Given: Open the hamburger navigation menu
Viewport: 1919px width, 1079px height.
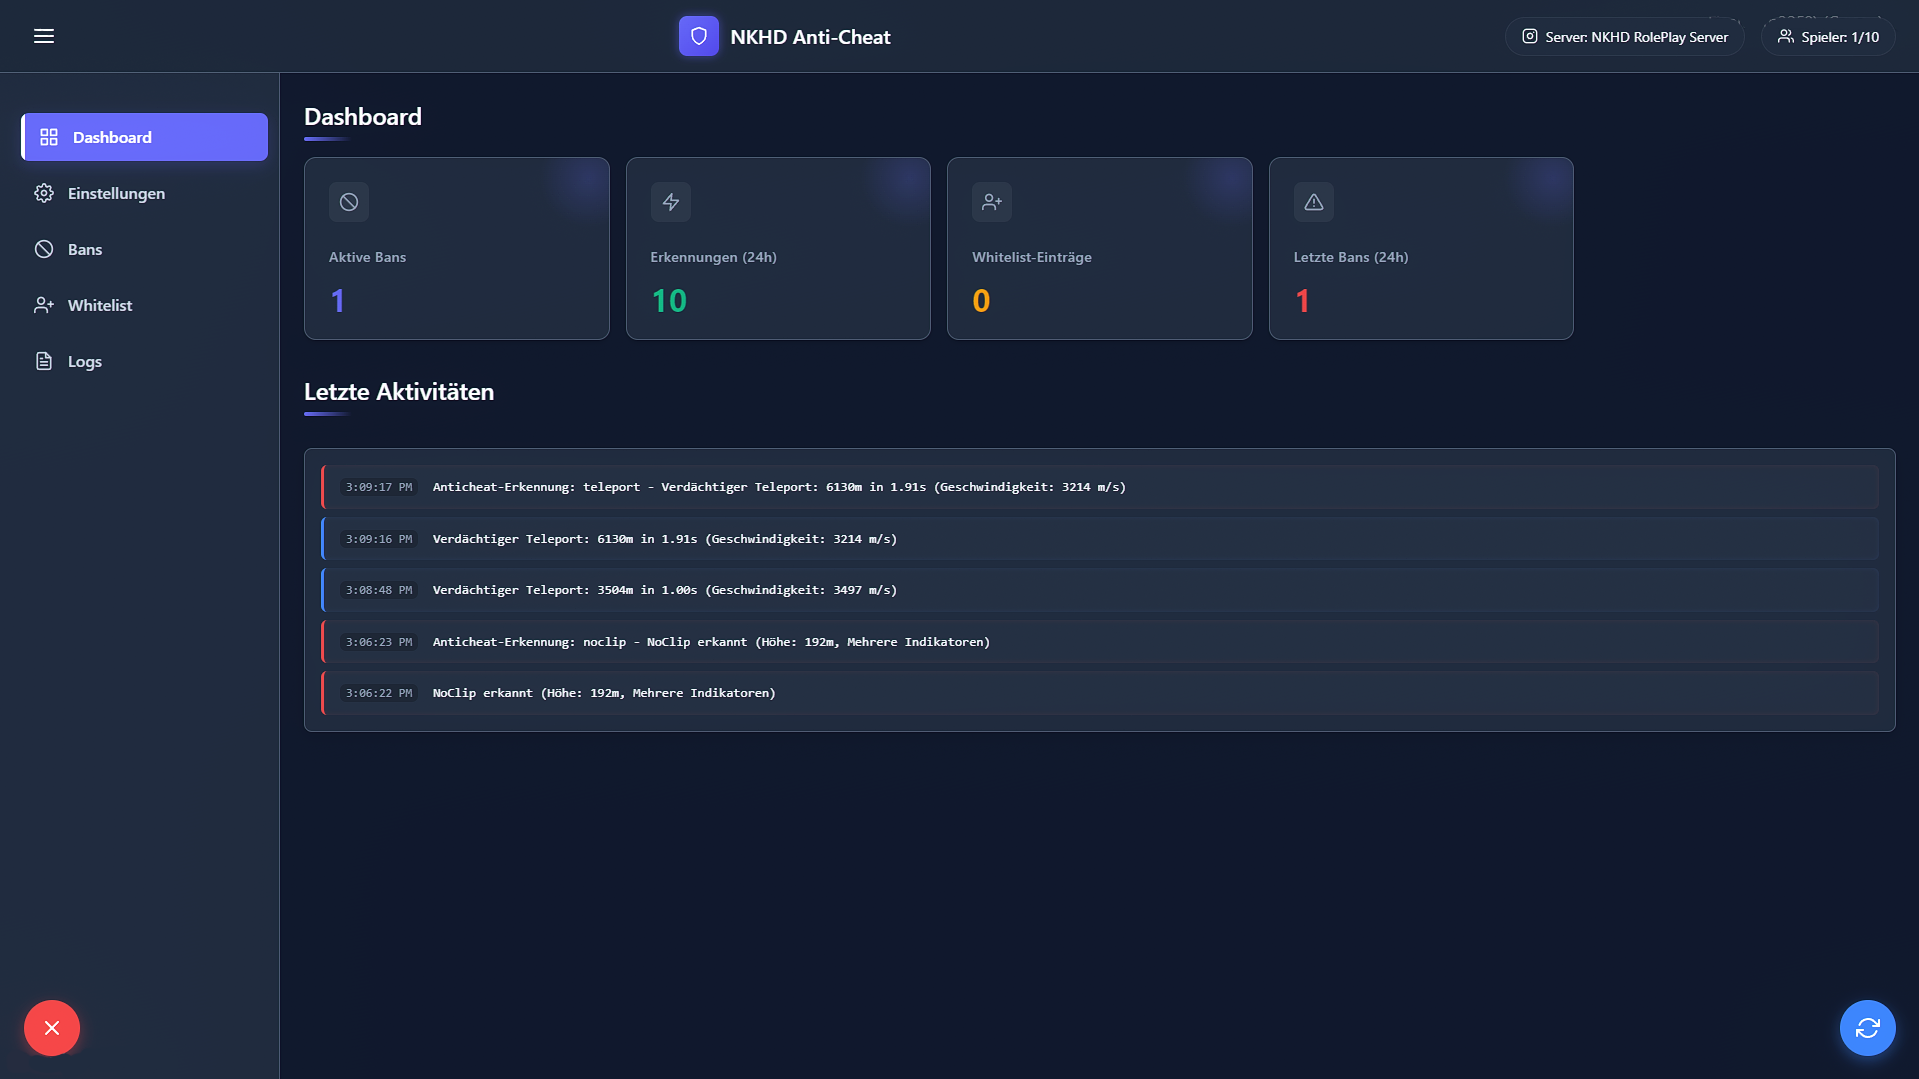Looking at the screenshot, I should coord(43,35).
